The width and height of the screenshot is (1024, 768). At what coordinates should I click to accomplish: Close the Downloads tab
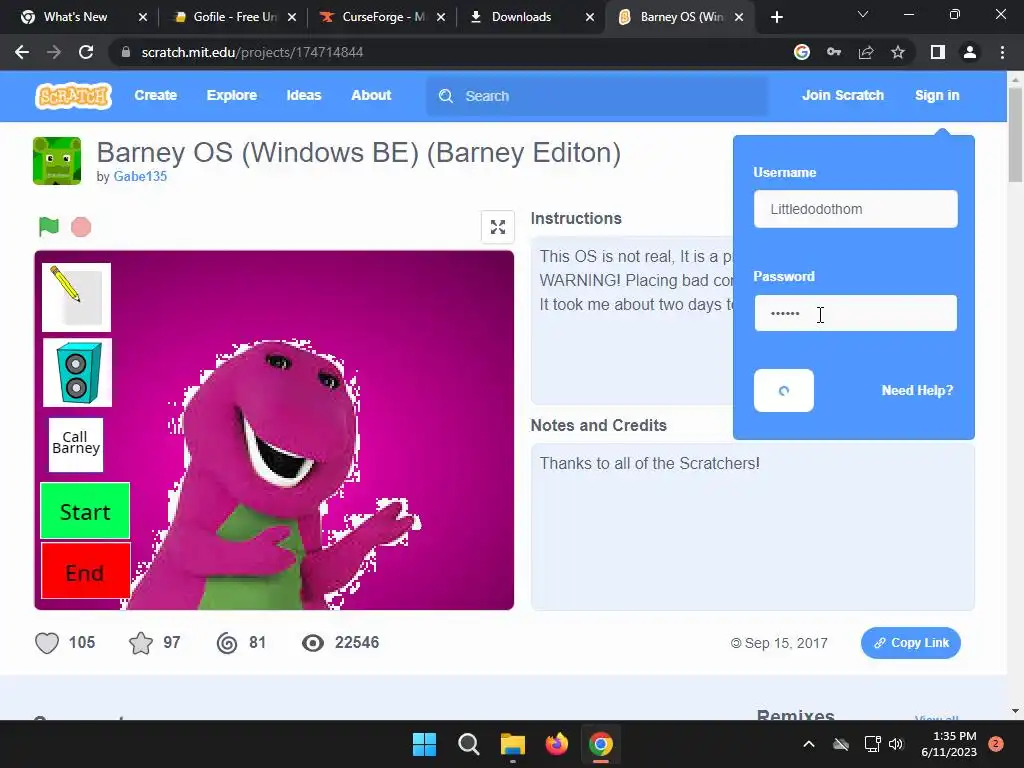pos(590,17)
